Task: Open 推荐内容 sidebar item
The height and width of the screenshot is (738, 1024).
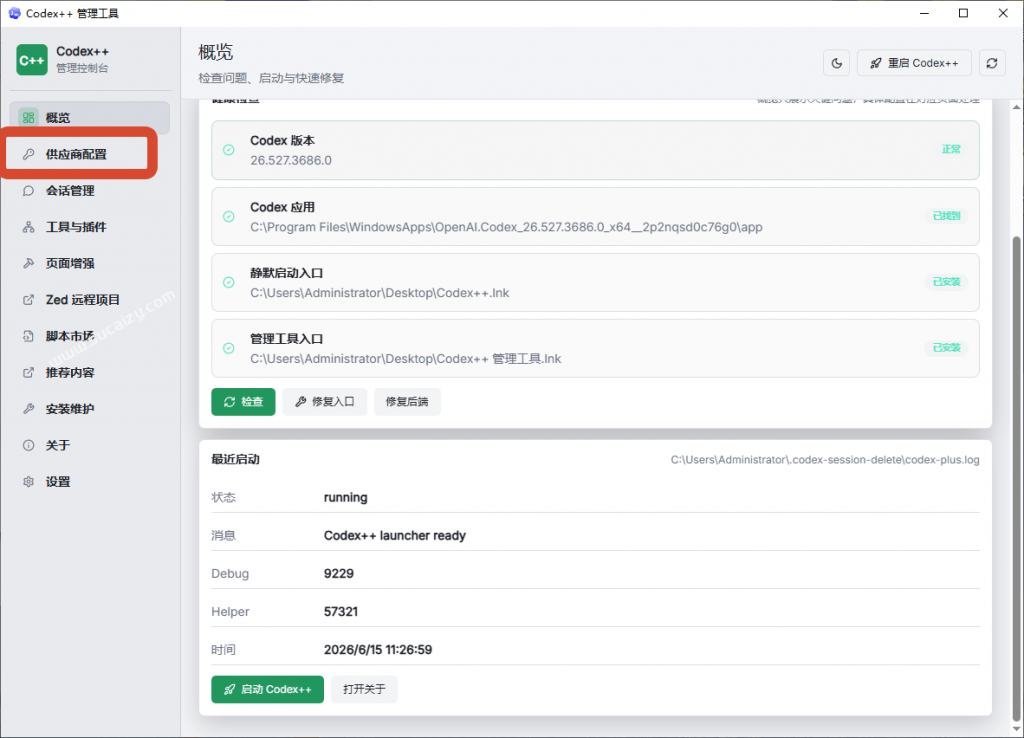Action: click(90, 372)
